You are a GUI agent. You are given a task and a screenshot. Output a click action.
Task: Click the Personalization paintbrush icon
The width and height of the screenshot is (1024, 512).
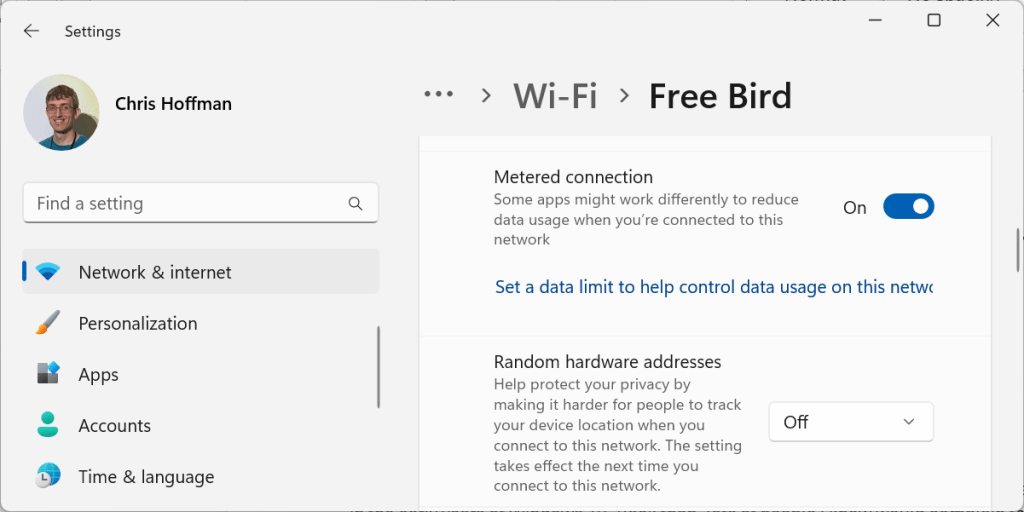(x=48, y=323)
